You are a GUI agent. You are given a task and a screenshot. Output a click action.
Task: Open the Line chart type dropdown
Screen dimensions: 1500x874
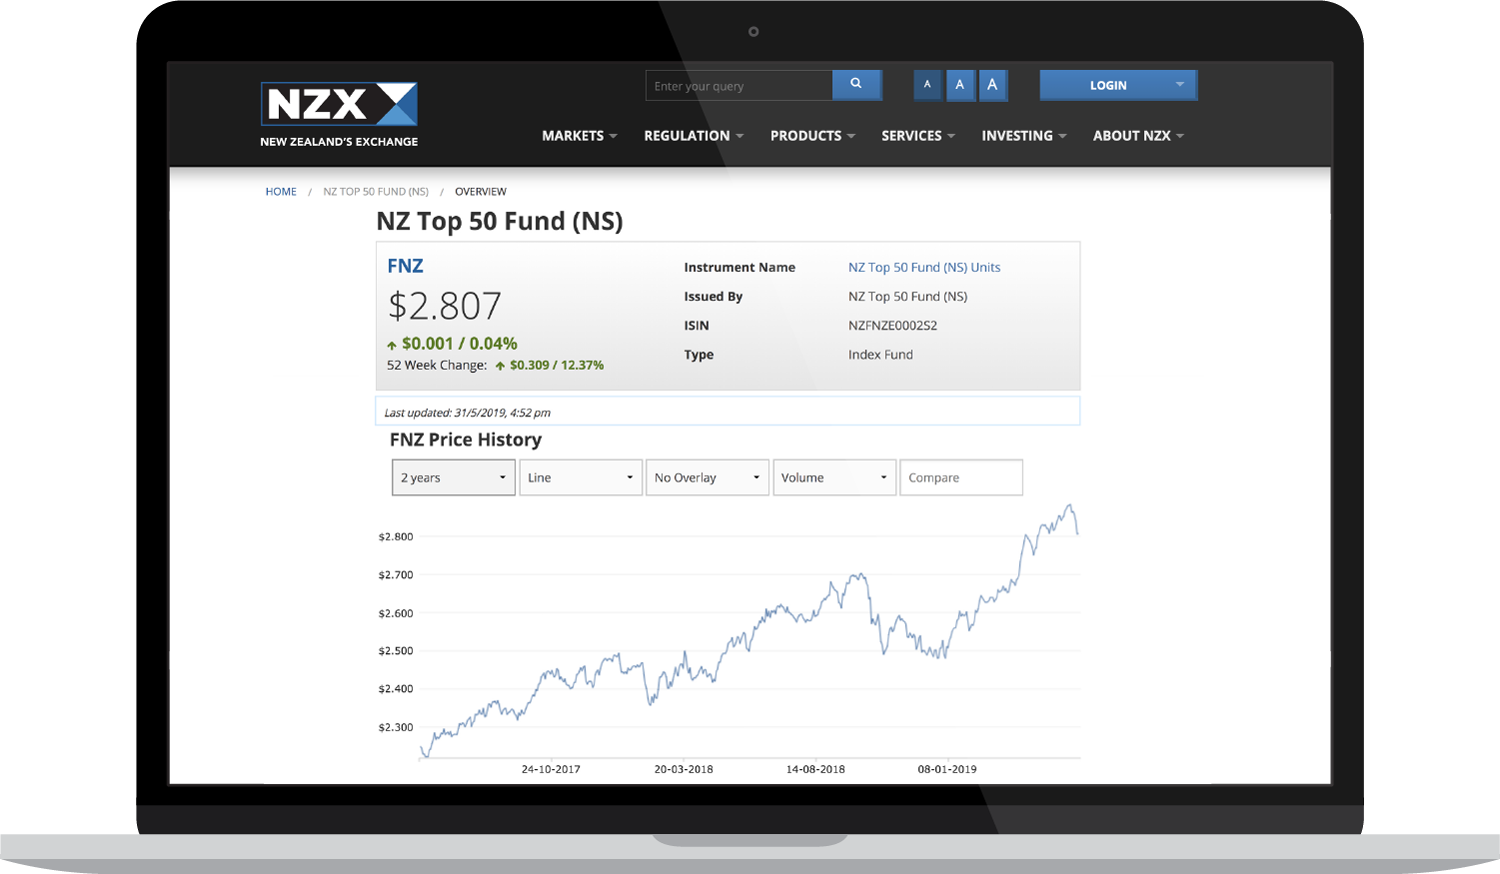coord(581,478)
